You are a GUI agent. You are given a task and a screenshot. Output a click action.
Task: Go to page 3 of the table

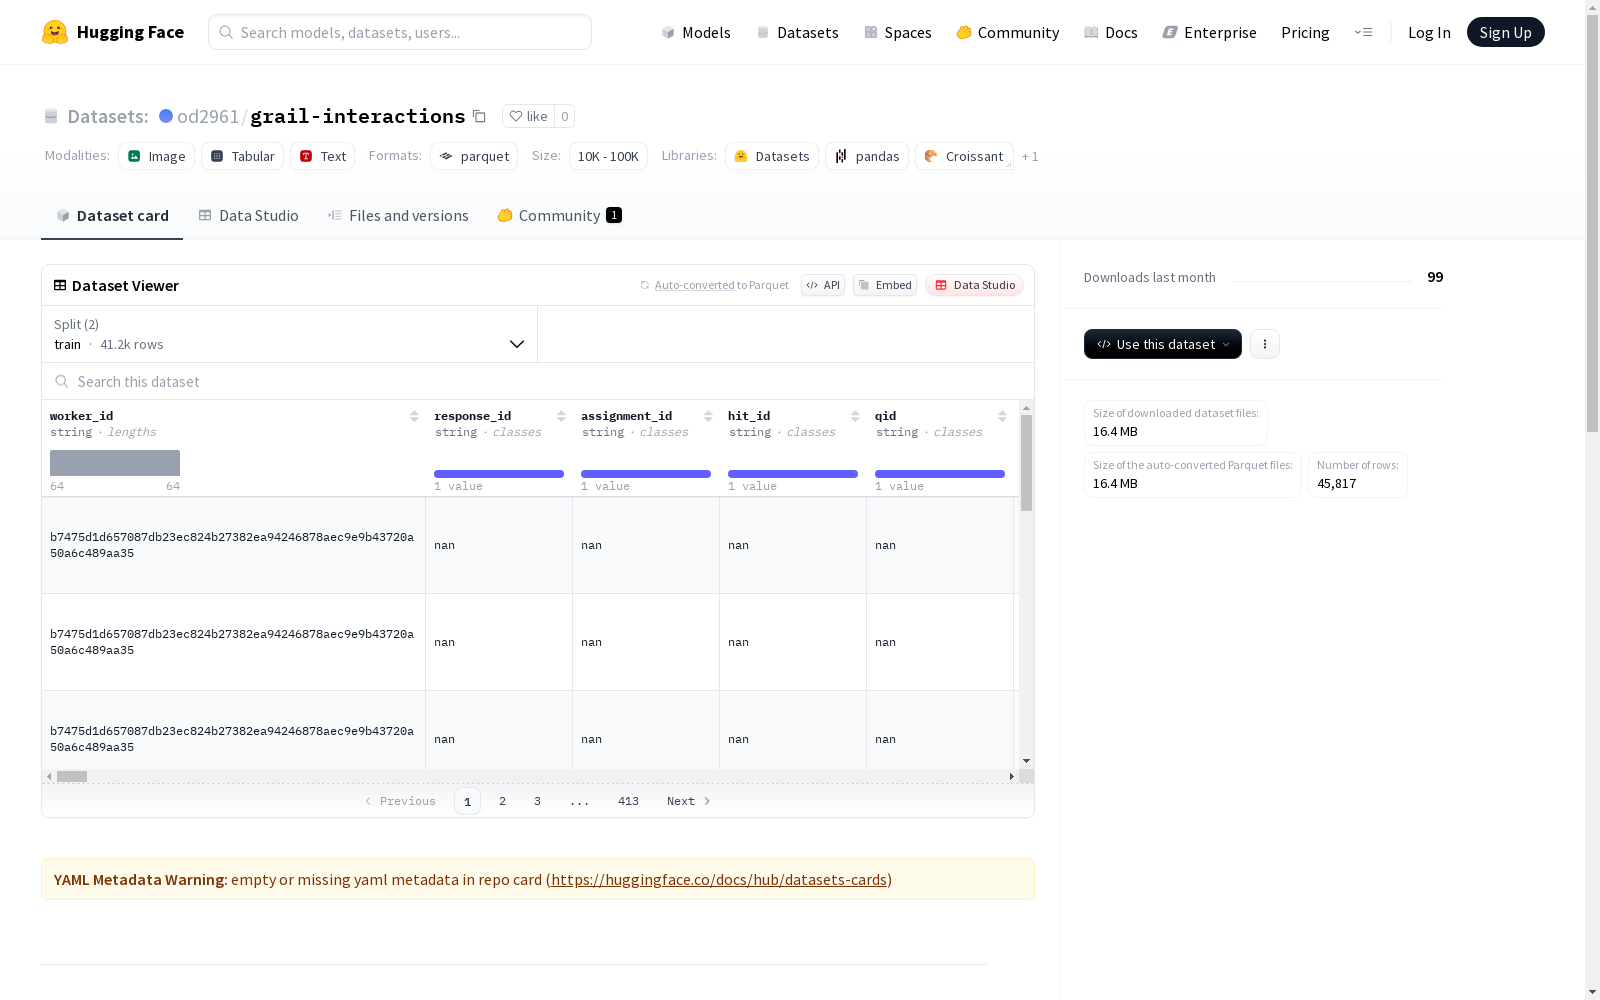point(537,801)
